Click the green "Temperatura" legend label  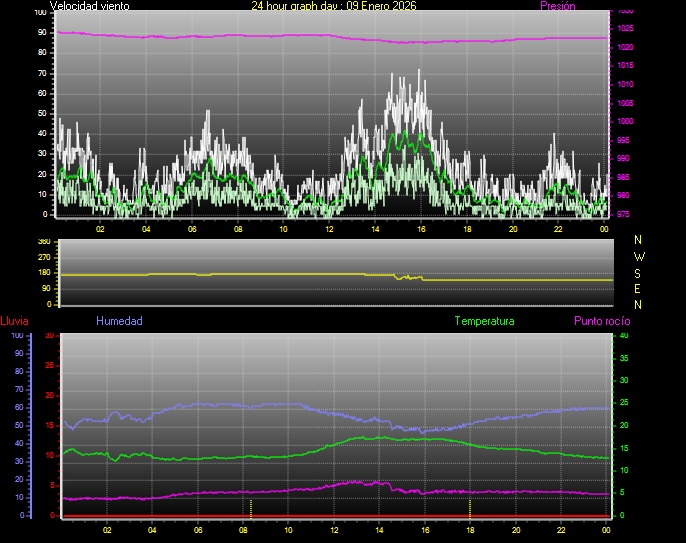(x=484, y=321)
